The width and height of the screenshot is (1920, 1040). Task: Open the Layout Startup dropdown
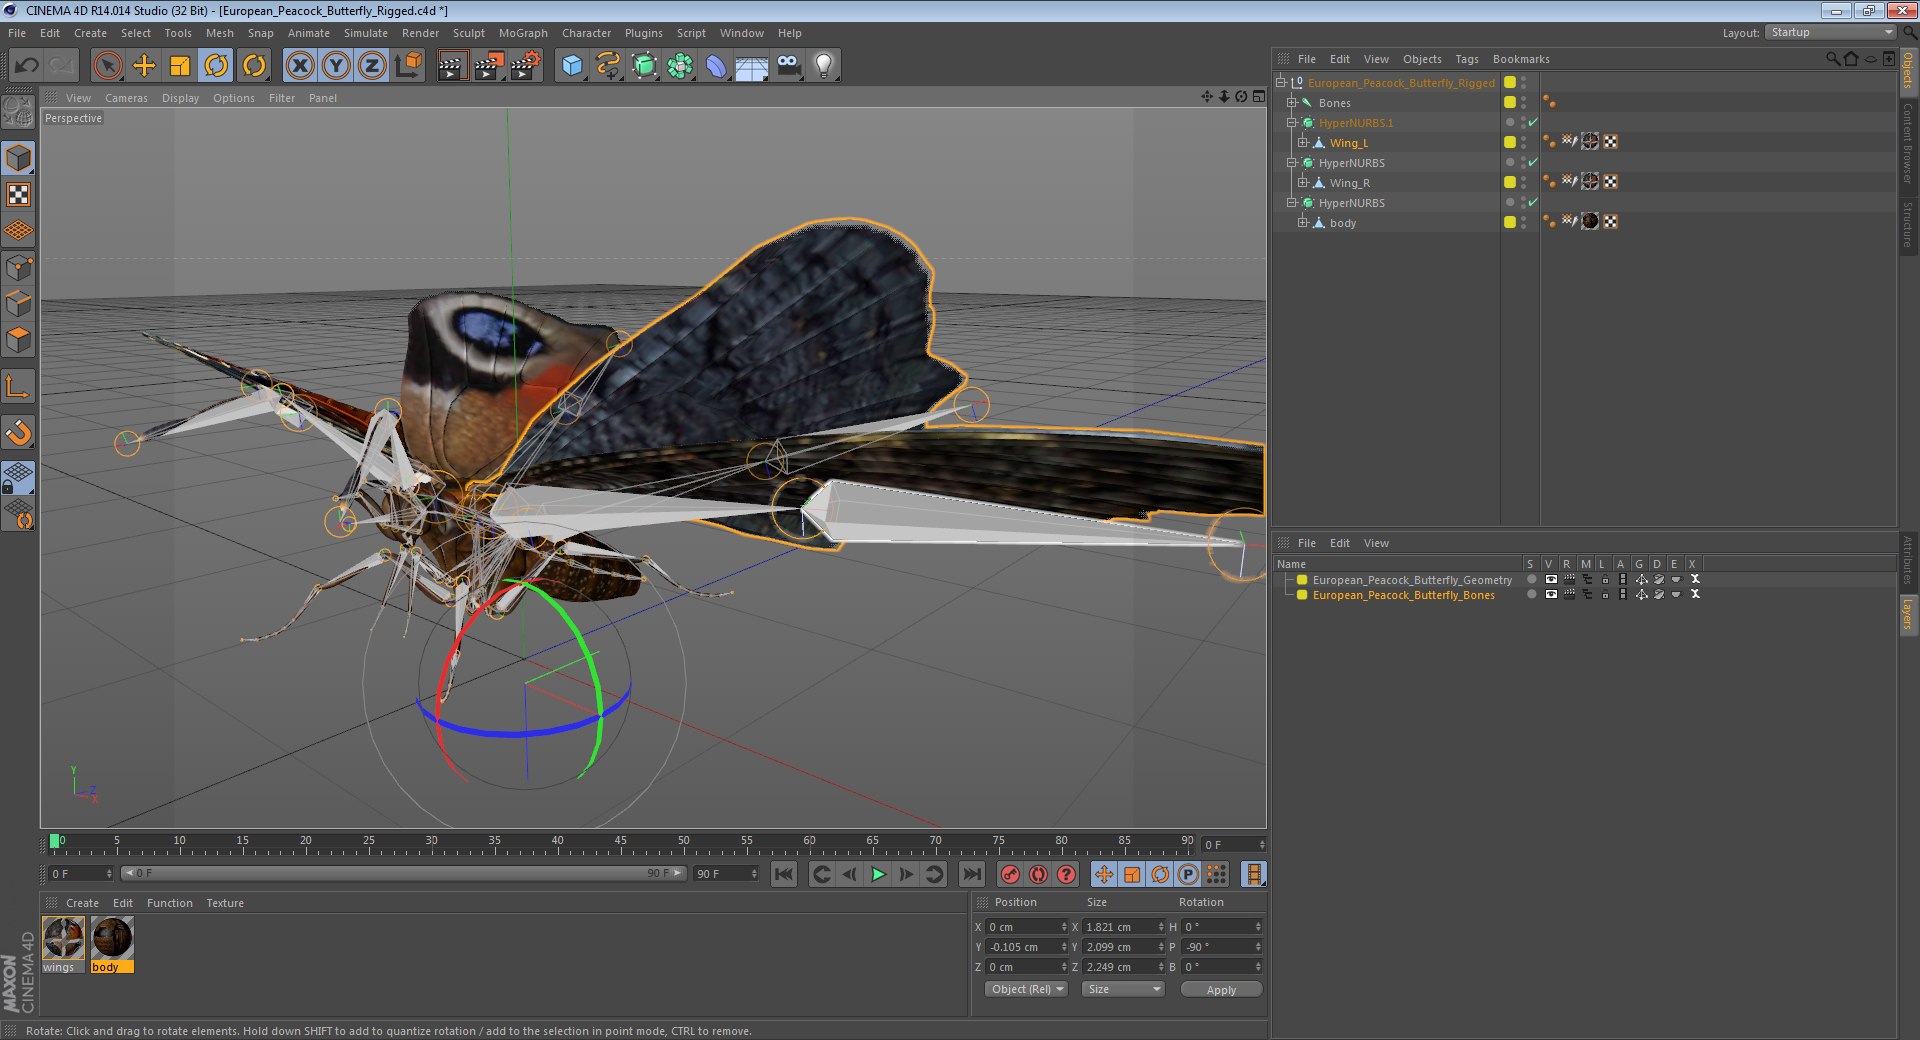1830,33
